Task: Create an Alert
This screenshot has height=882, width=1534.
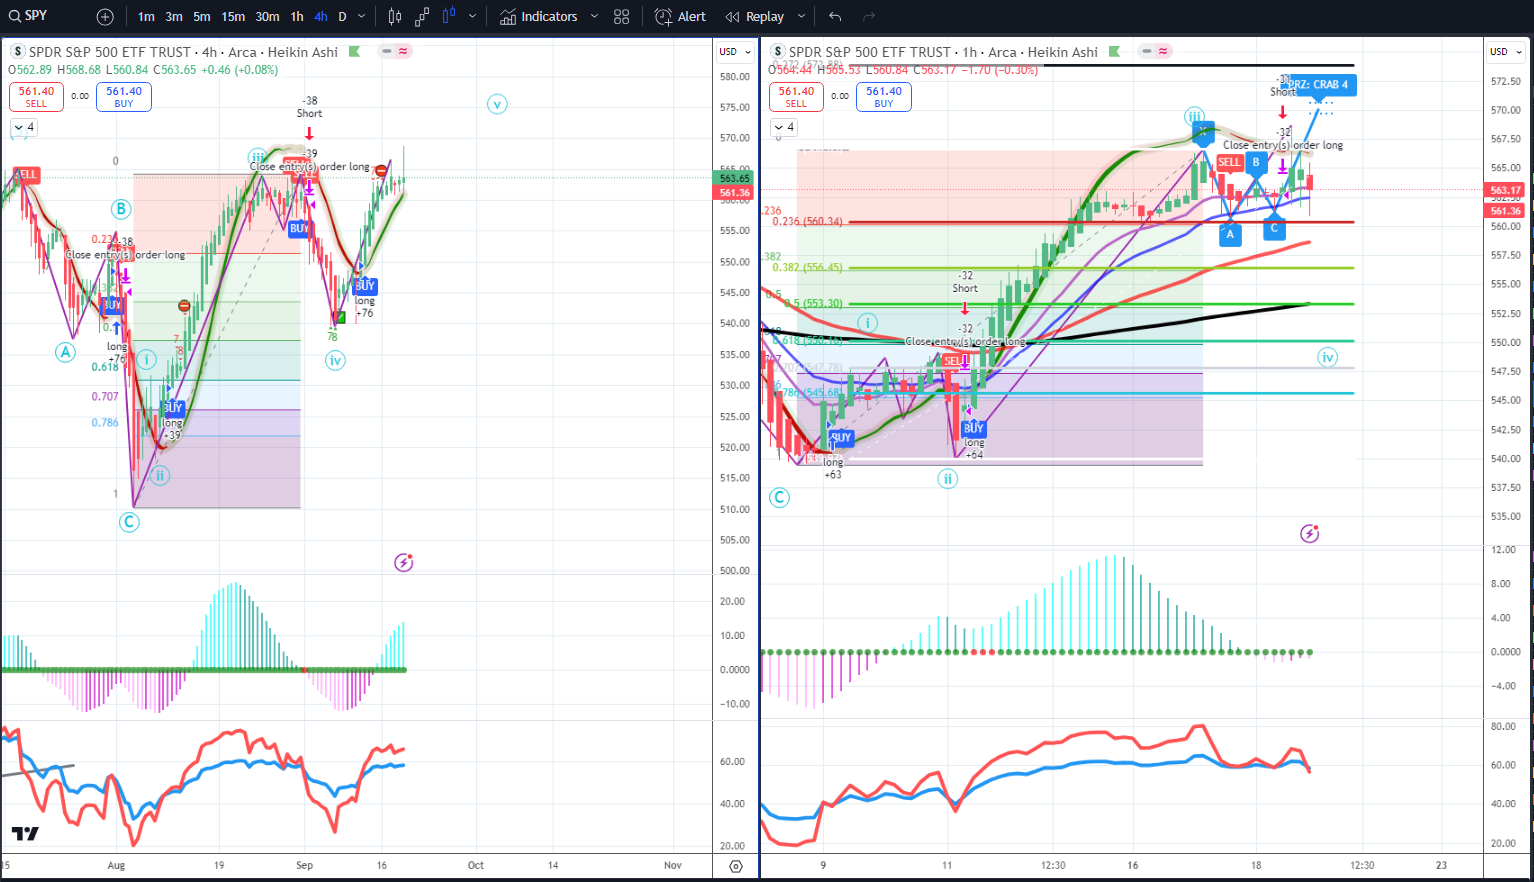Action: (x=680, y=17)
